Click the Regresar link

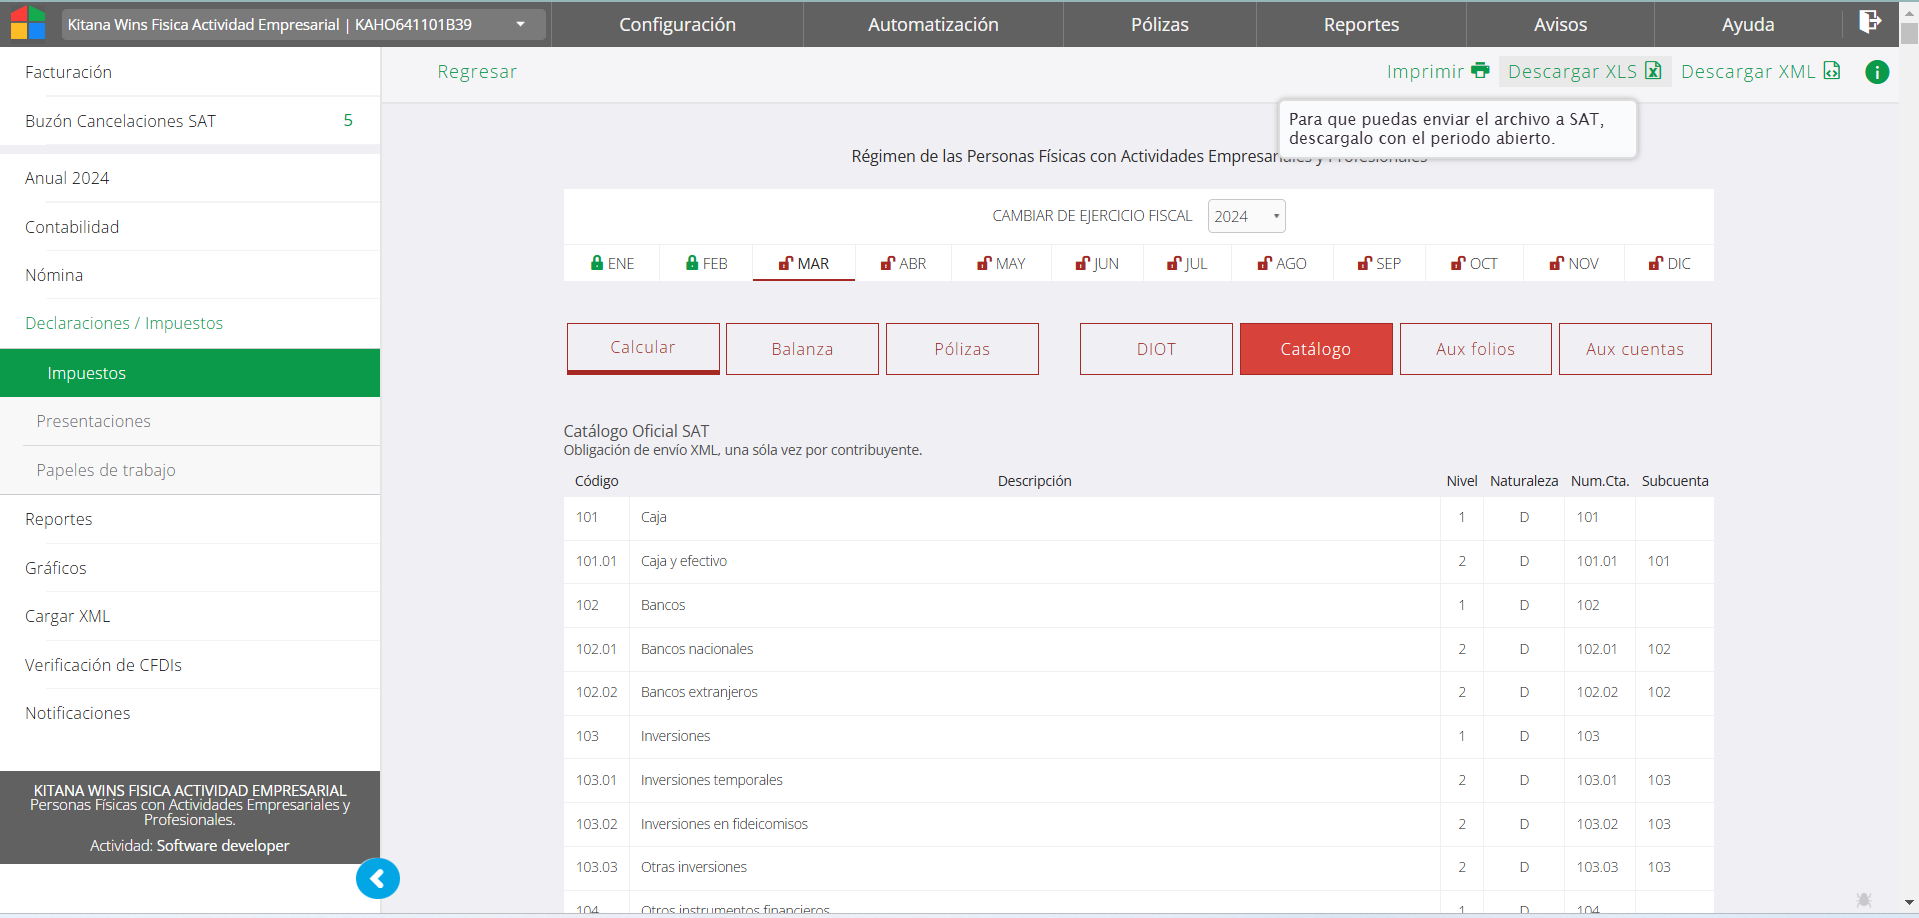click(477, 72)
